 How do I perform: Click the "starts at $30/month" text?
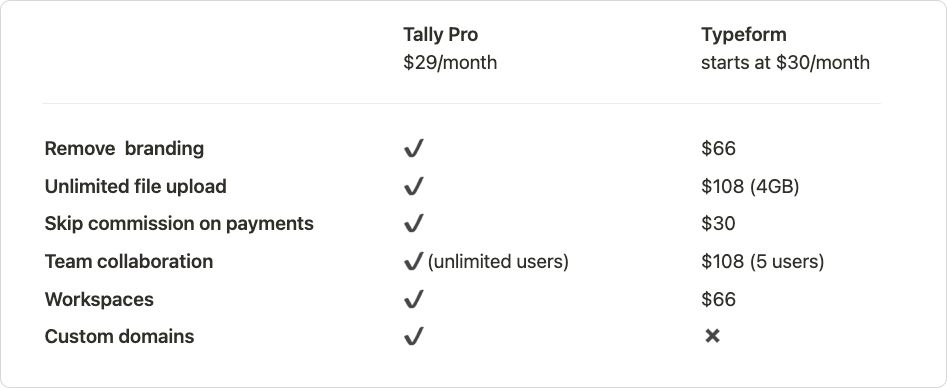click(785, 62)
